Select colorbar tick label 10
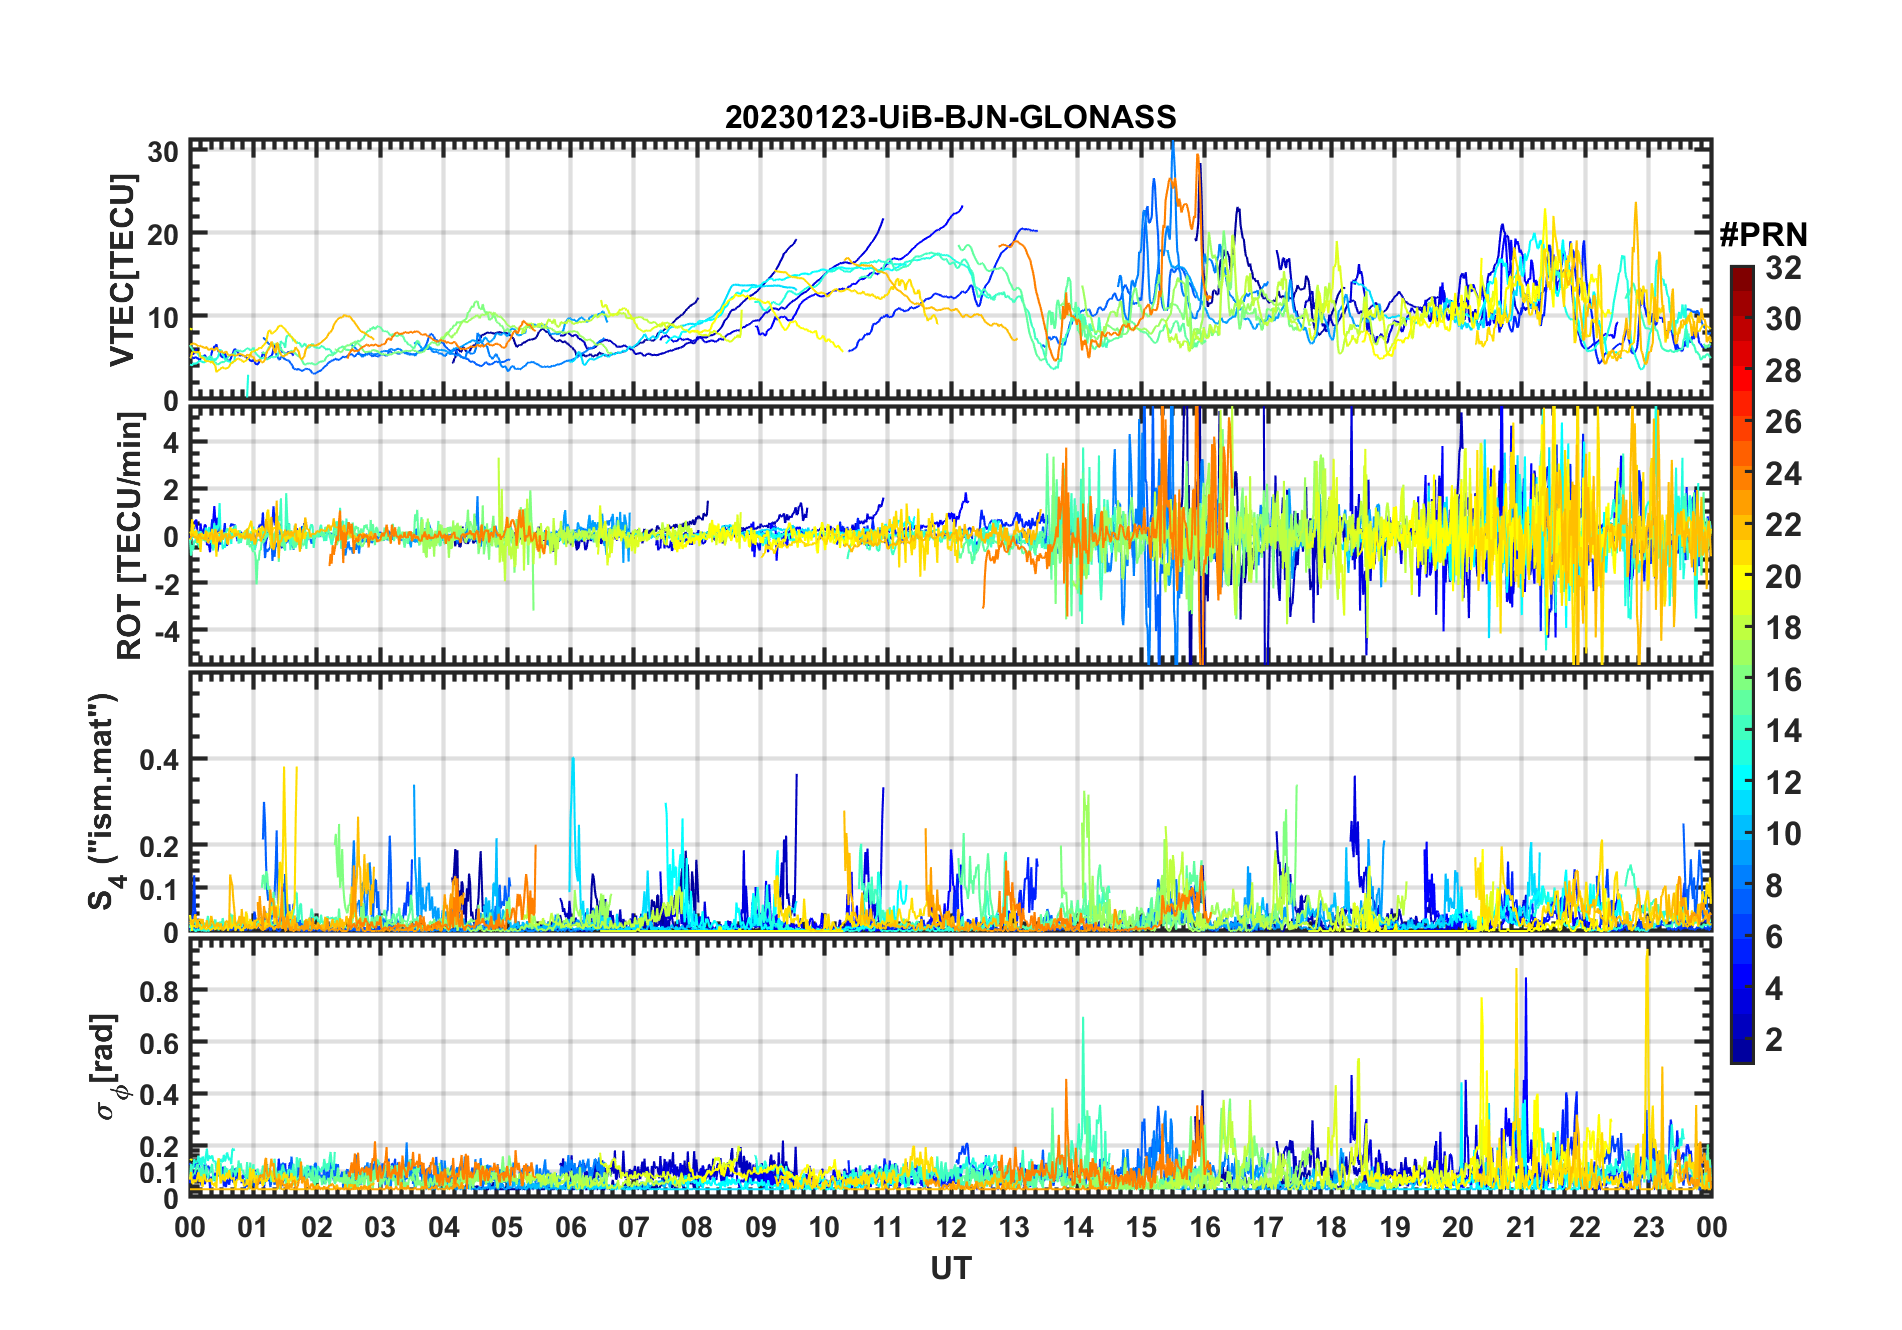Screen dimensions: 1902x1330 (1783, 834)
